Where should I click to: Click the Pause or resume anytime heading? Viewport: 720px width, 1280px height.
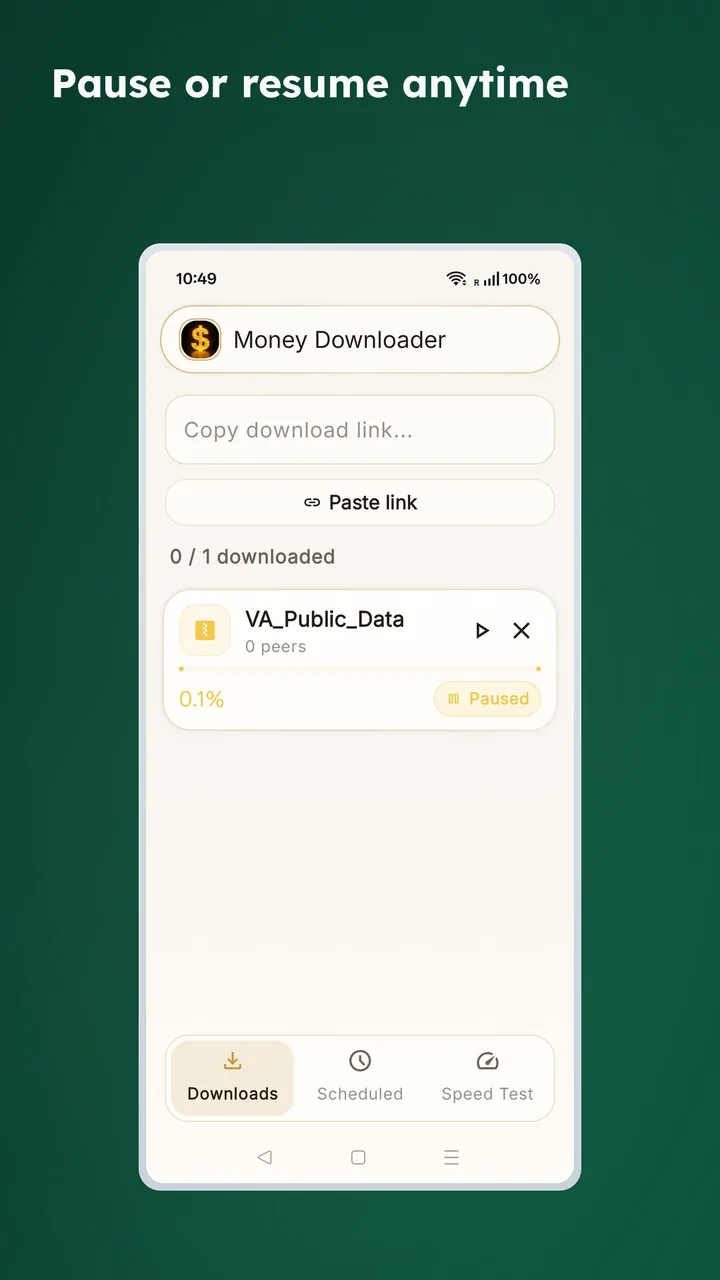[x=310, y=84]
